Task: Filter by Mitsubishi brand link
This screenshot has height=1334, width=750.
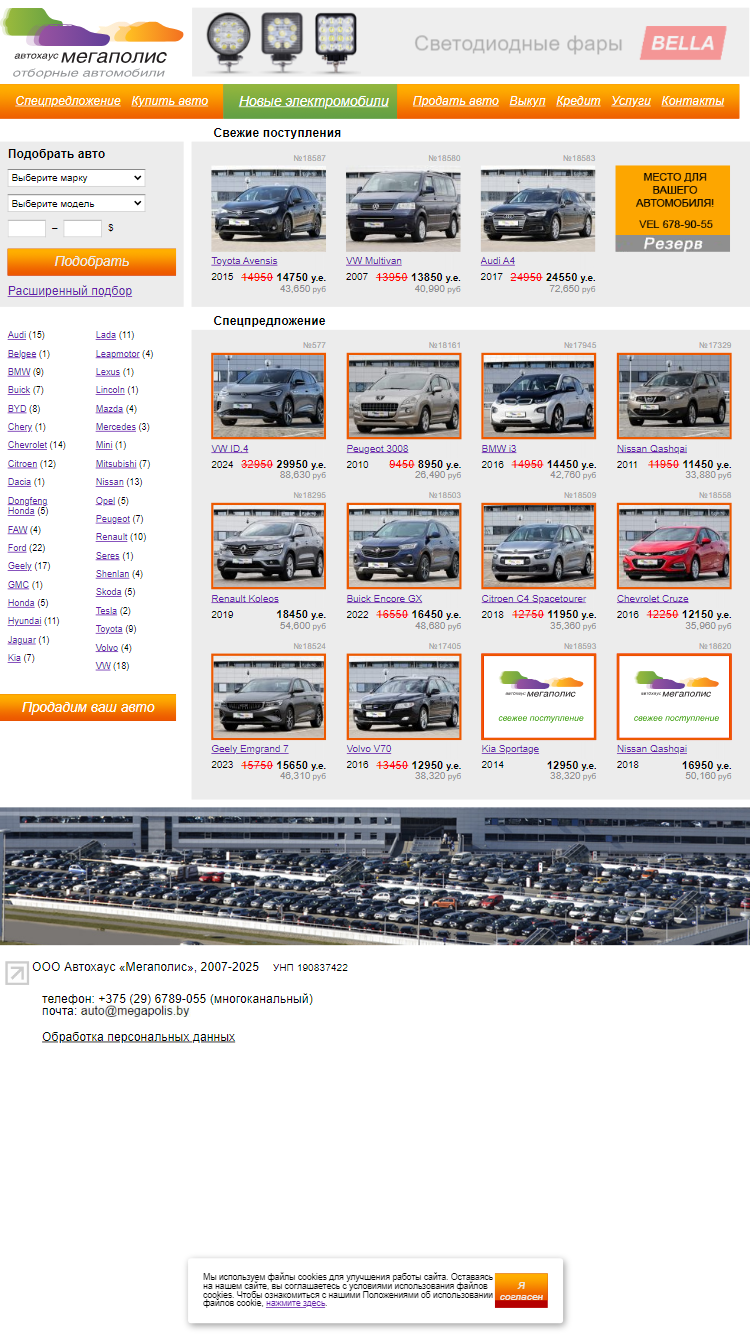Action: click(x=116, y=464)
